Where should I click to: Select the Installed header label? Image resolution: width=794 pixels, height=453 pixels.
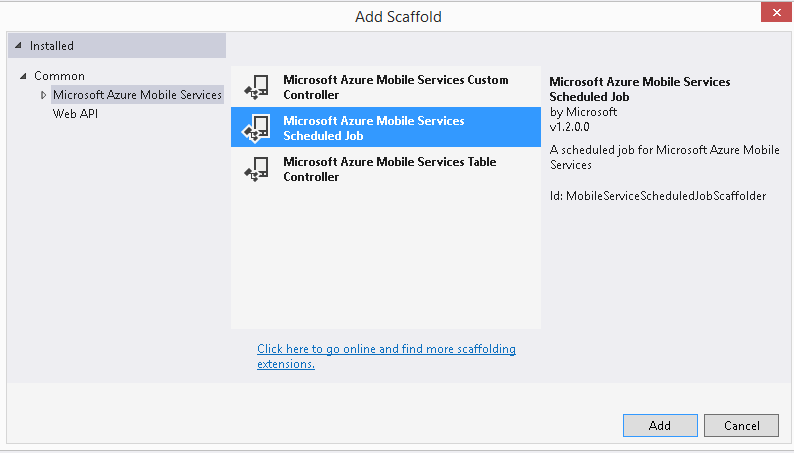pyautogui.click(x=52, y=46)
